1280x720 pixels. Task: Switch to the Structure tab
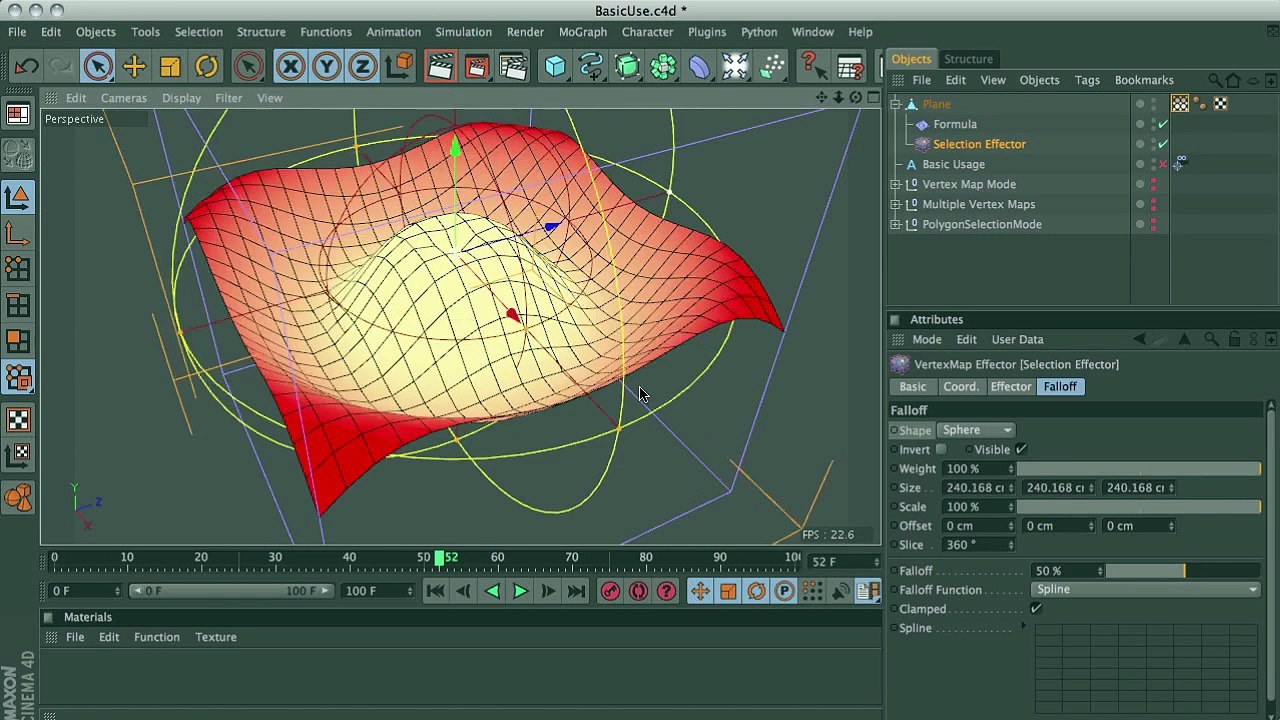(968, 59)
